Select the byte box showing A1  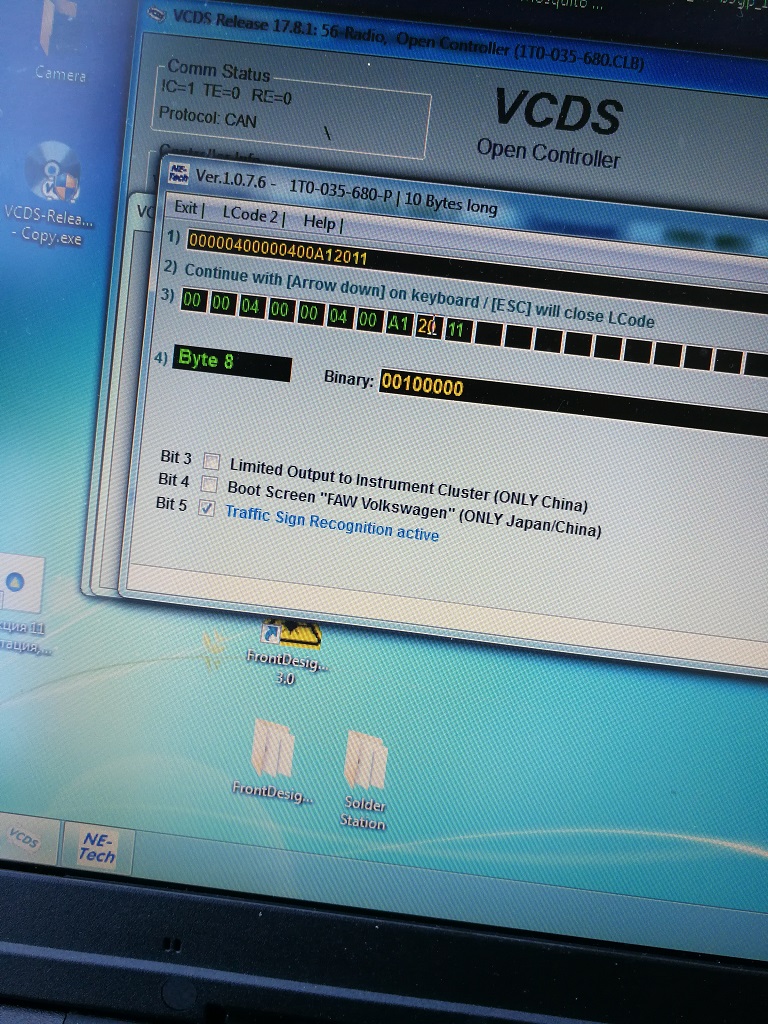click(398, 322)
